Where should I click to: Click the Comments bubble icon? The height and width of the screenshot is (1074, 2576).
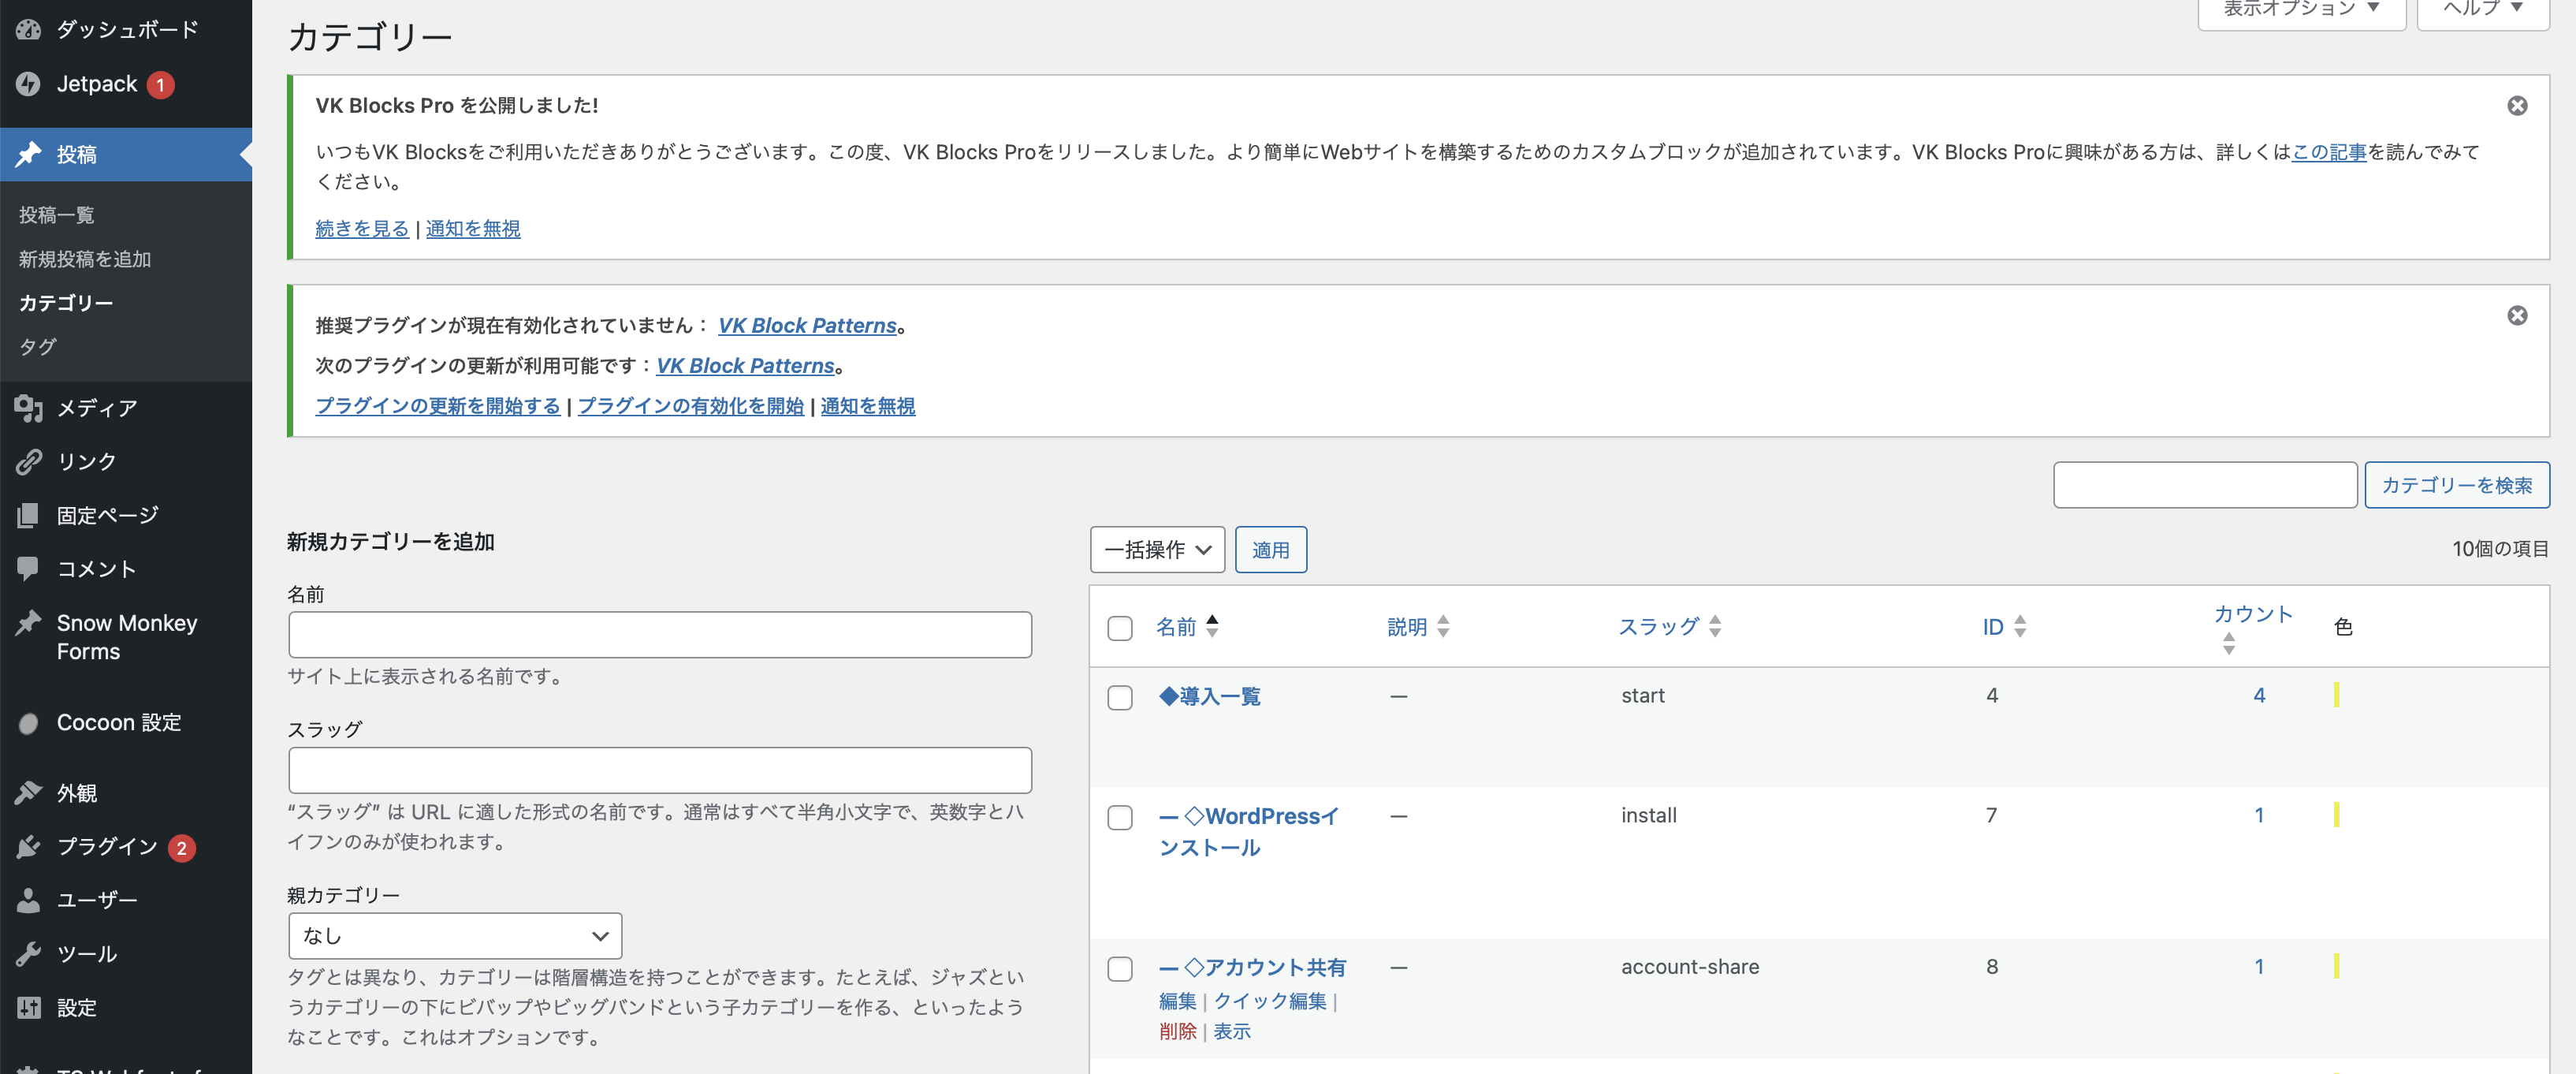(x=28, y=568)
